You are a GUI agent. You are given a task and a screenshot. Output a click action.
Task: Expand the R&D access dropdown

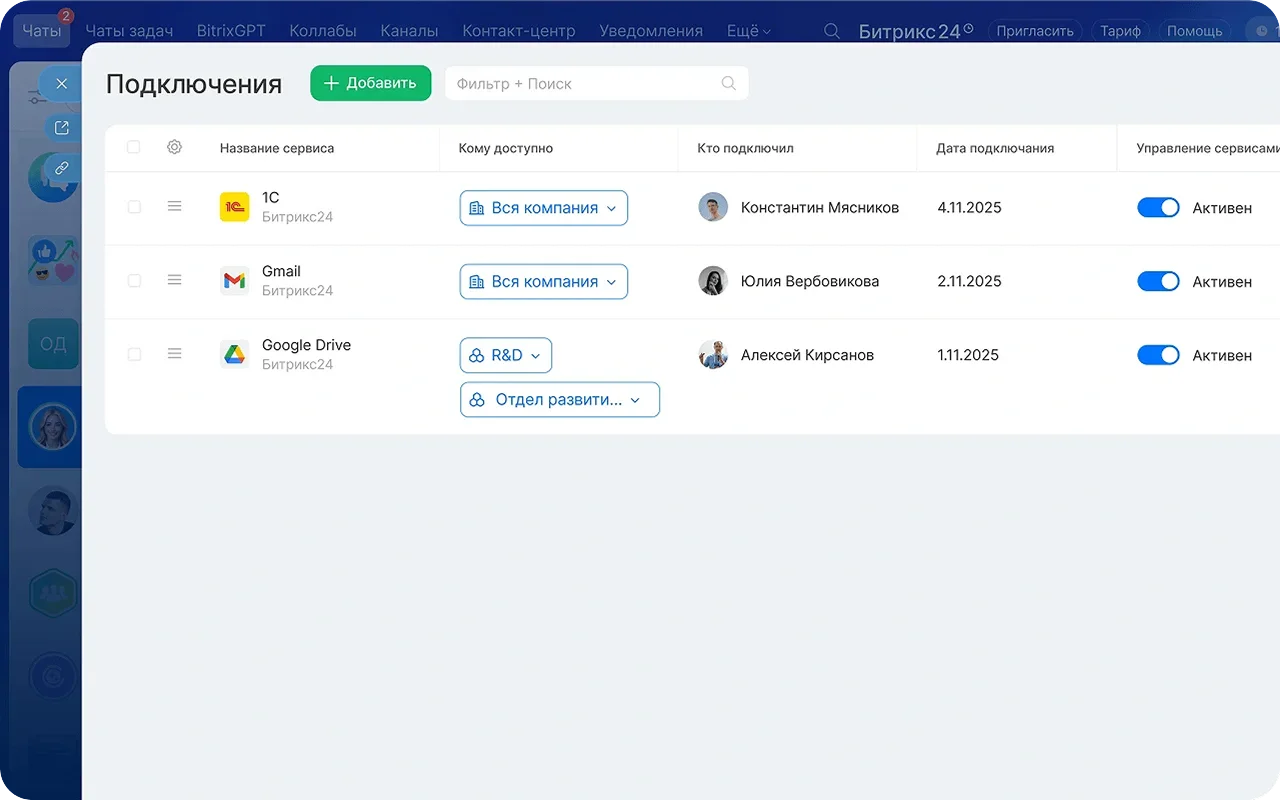pyautogui.click(x=506, y=355)
